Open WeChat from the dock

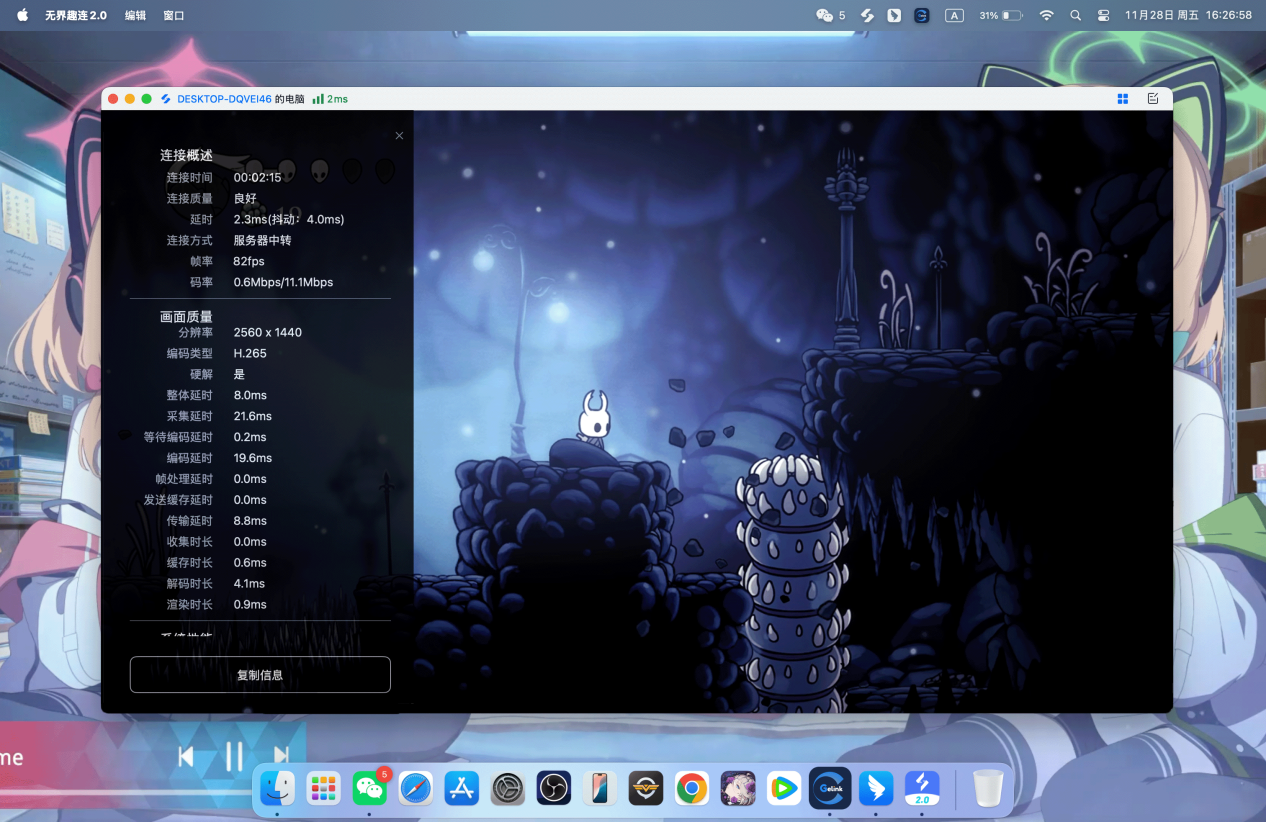(x=370, y=789)
